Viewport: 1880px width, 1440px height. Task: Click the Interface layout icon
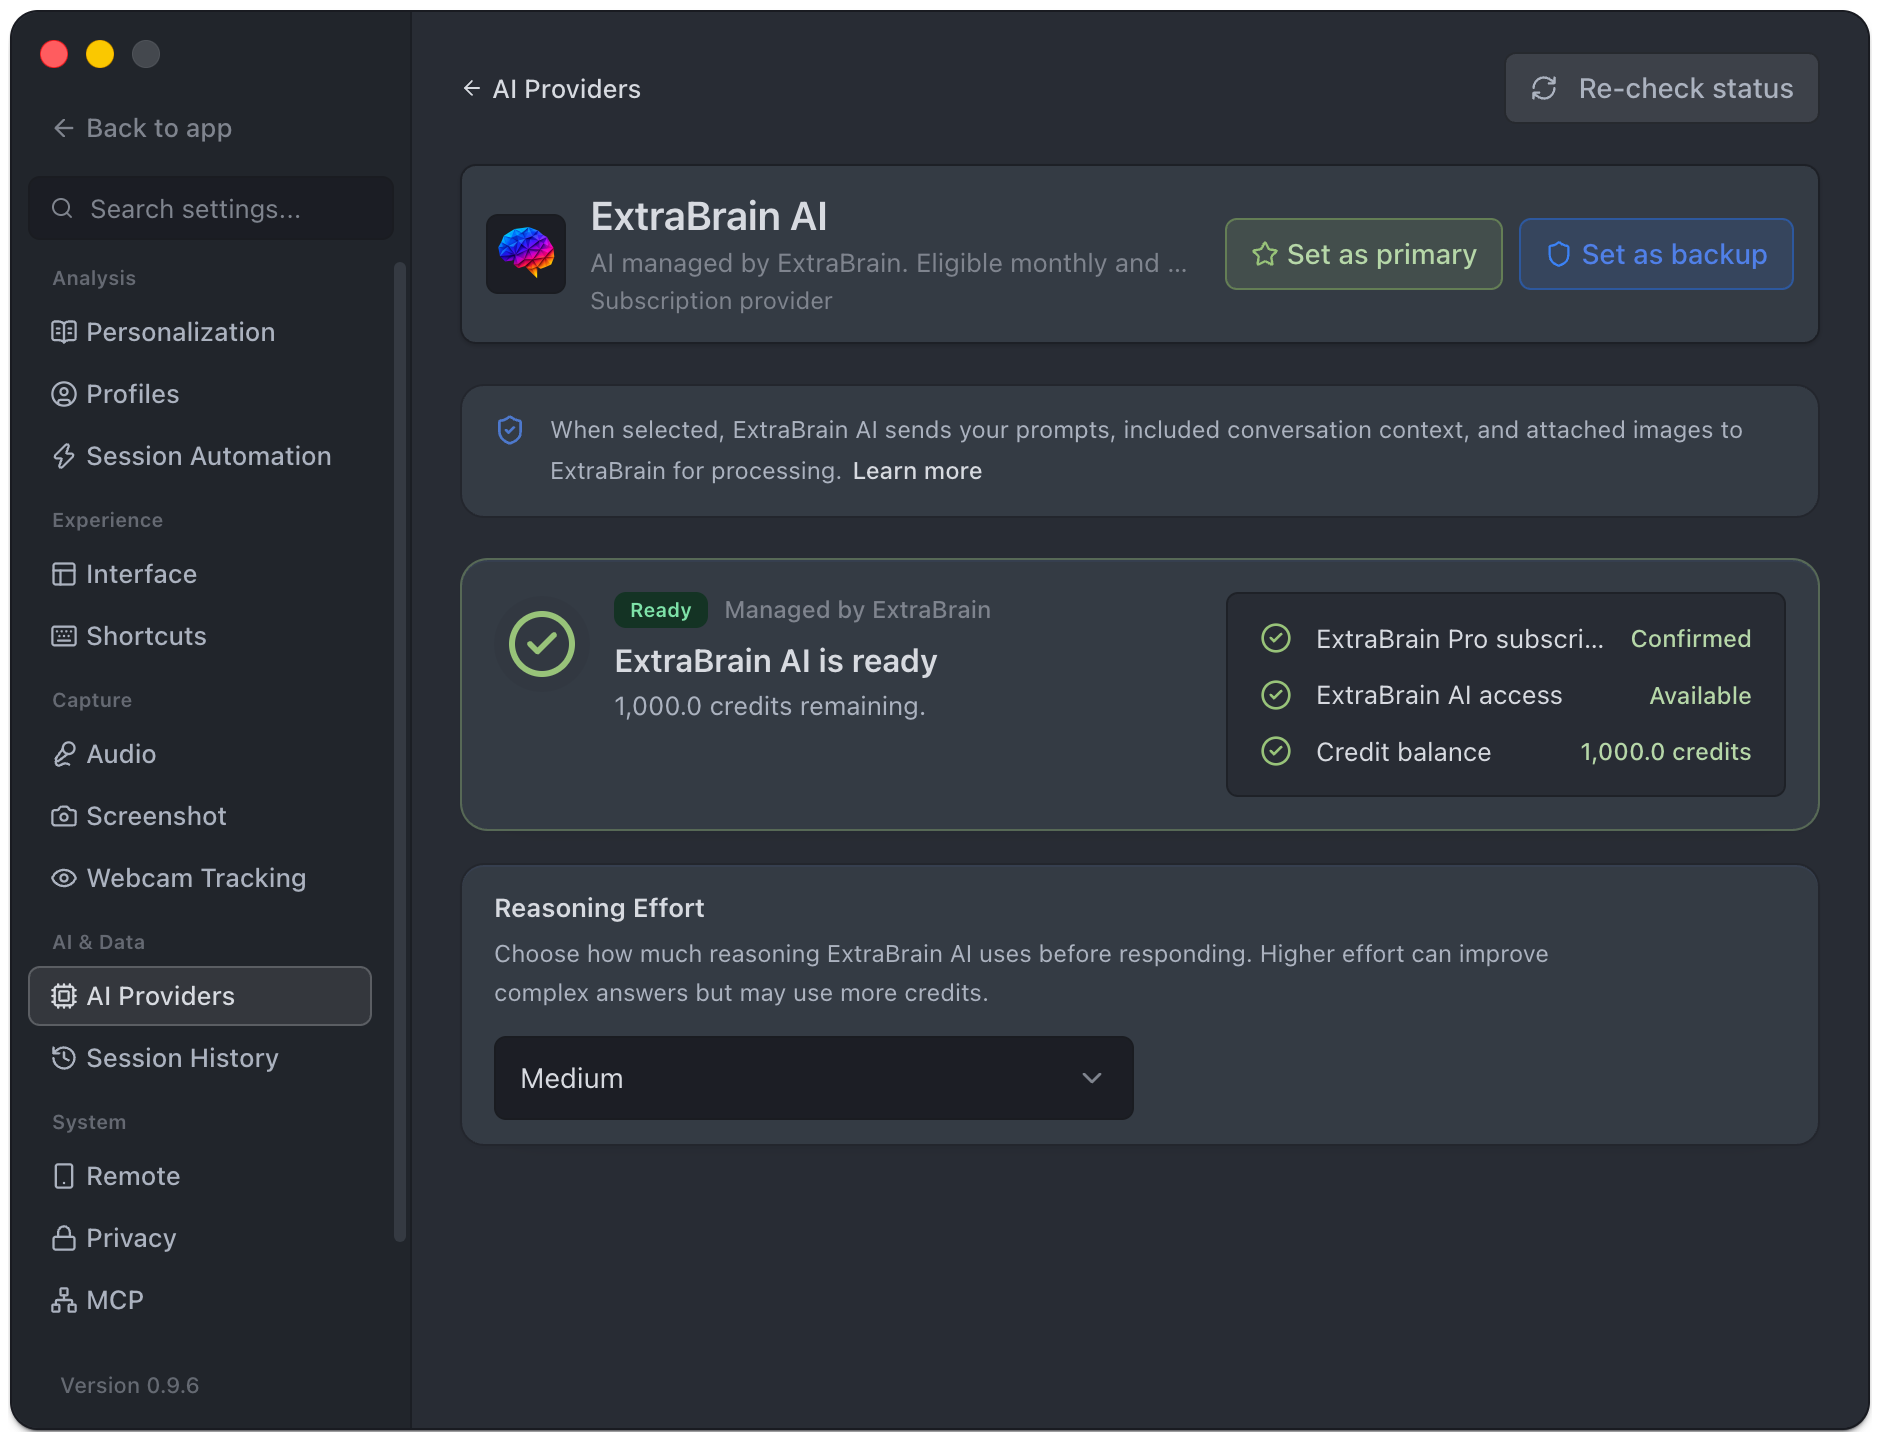64,574
